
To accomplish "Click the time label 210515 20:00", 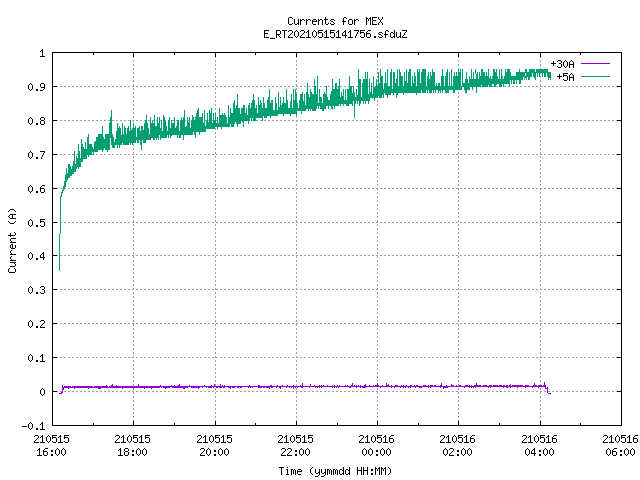I will pos(214,445).
